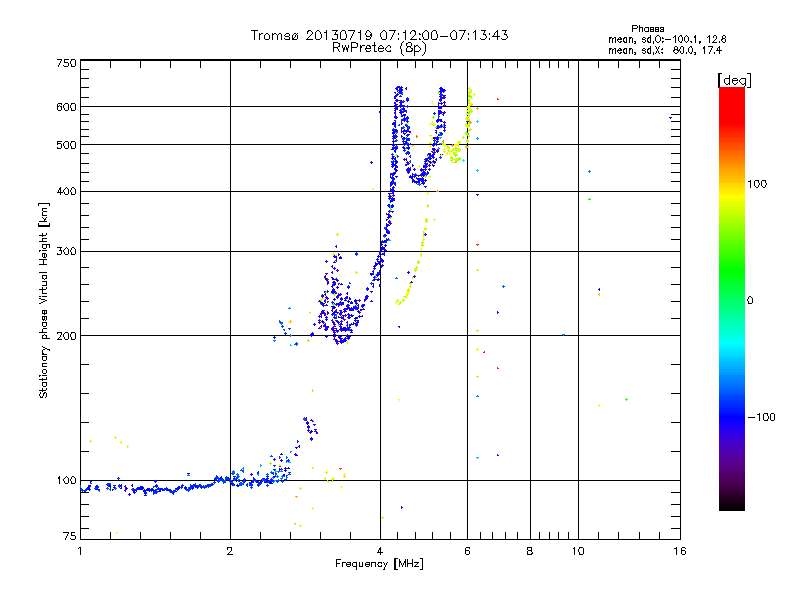Click y-axis tick label '75'
The image size is (800, 600).
click(70, 536)
